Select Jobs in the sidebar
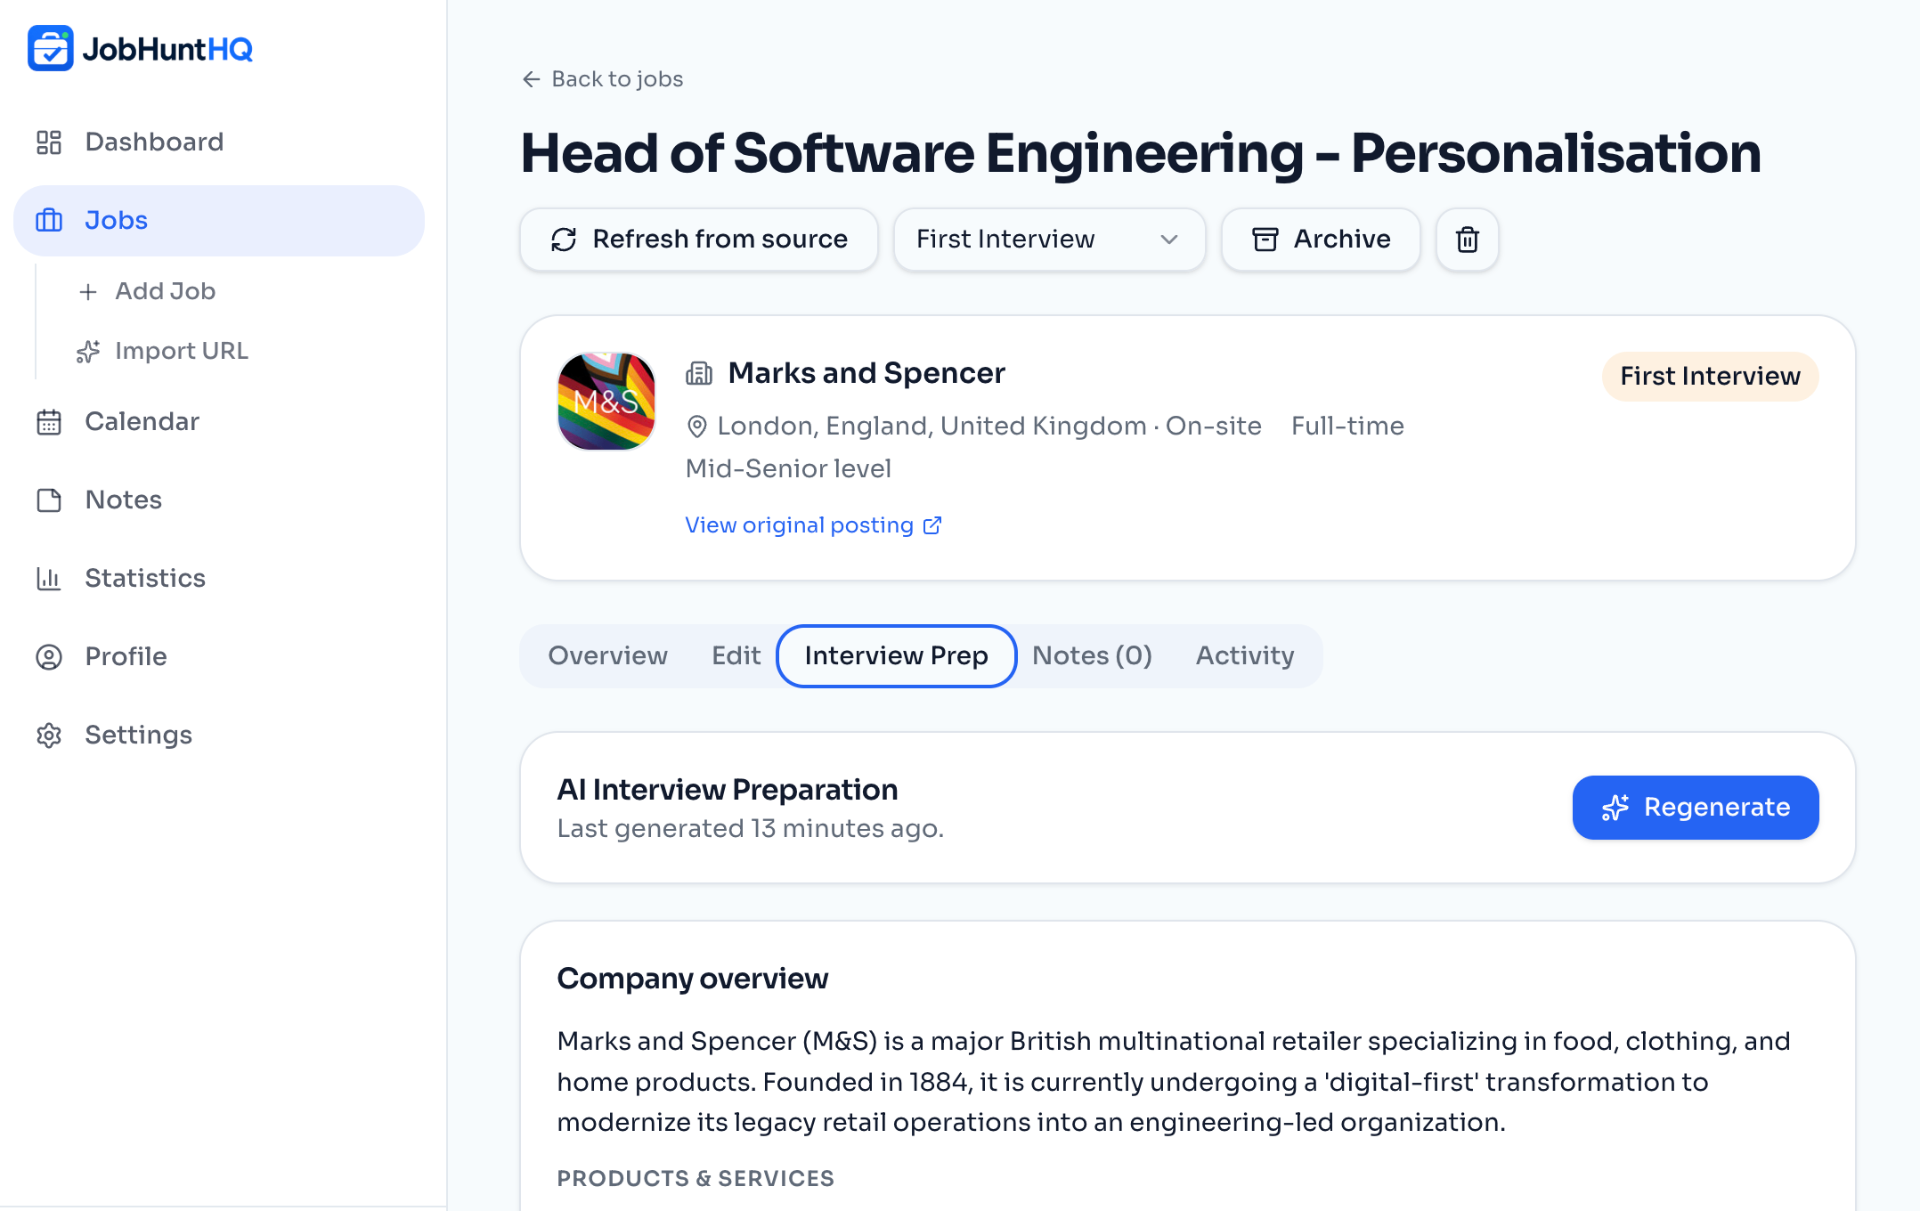 pos(219,220)
